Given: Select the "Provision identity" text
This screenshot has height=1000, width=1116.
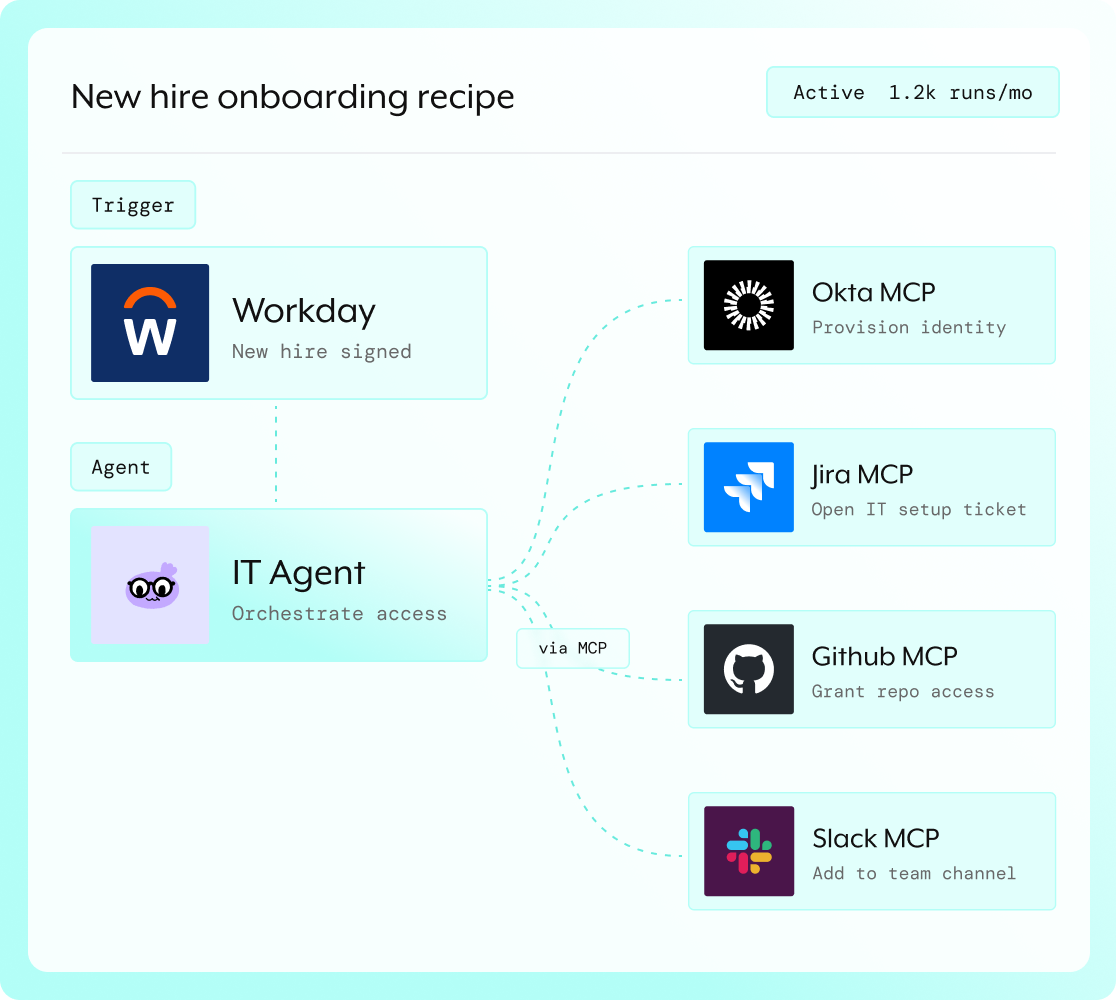Looking at the screenshot, I should [909, 327].
